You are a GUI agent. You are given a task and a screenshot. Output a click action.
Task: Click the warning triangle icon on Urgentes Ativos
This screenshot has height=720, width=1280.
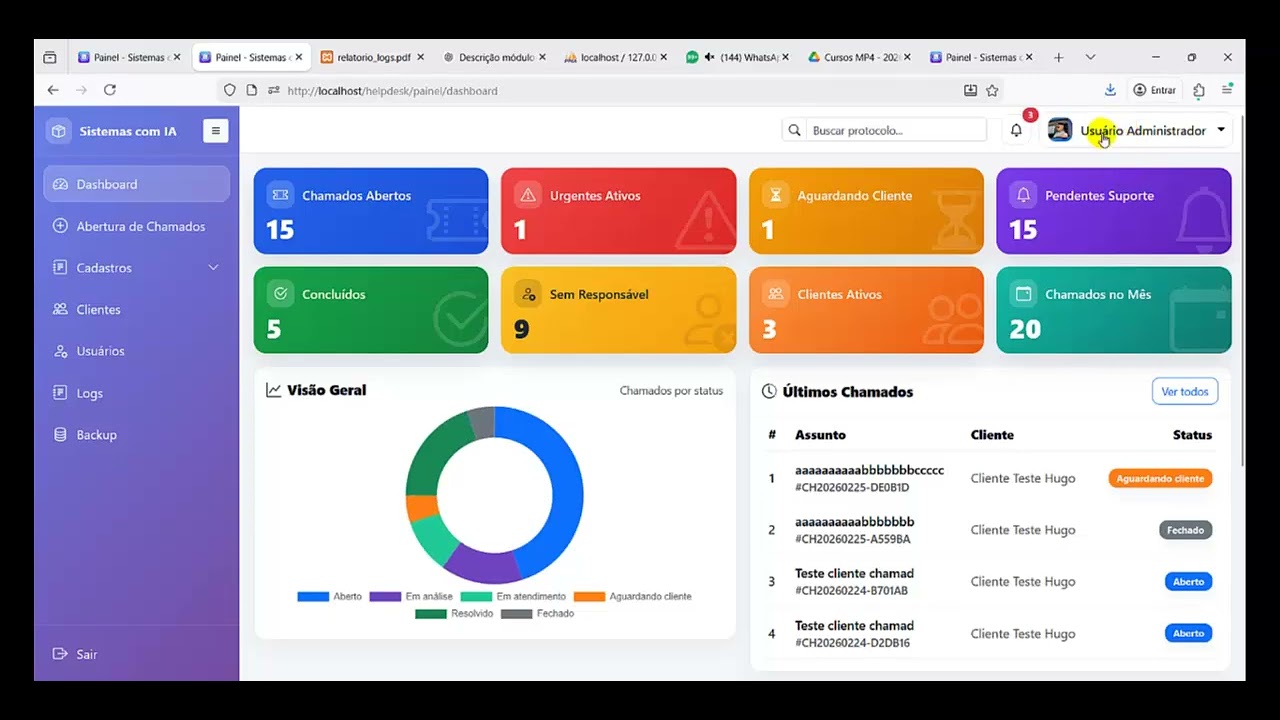pos(528,195)
